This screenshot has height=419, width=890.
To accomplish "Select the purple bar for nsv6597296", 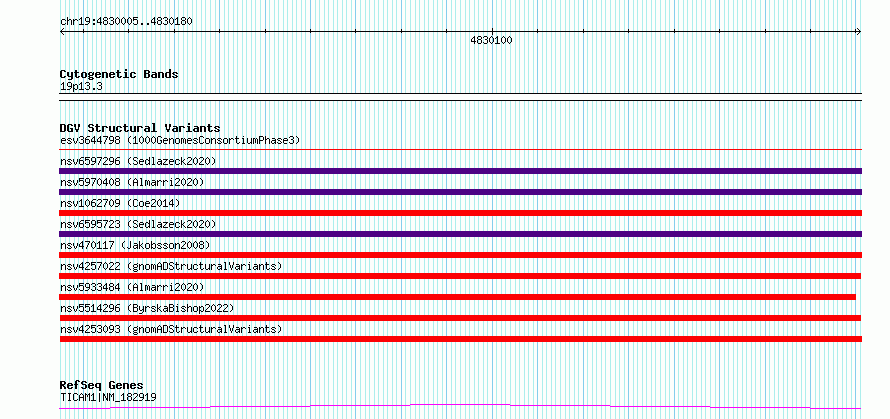I will 461,171.
